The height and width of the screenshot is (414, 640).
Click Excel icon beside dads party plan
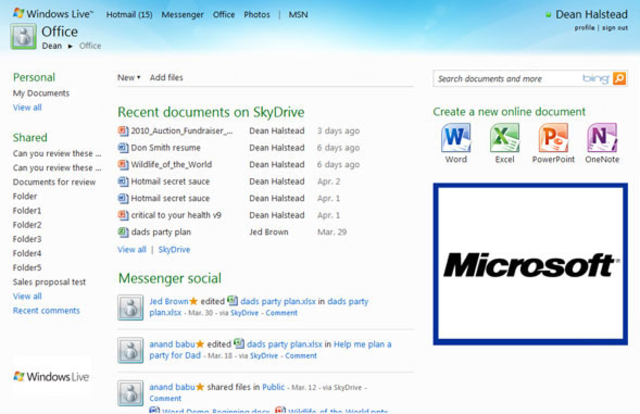pyautogui.click(x=123, y=232)
